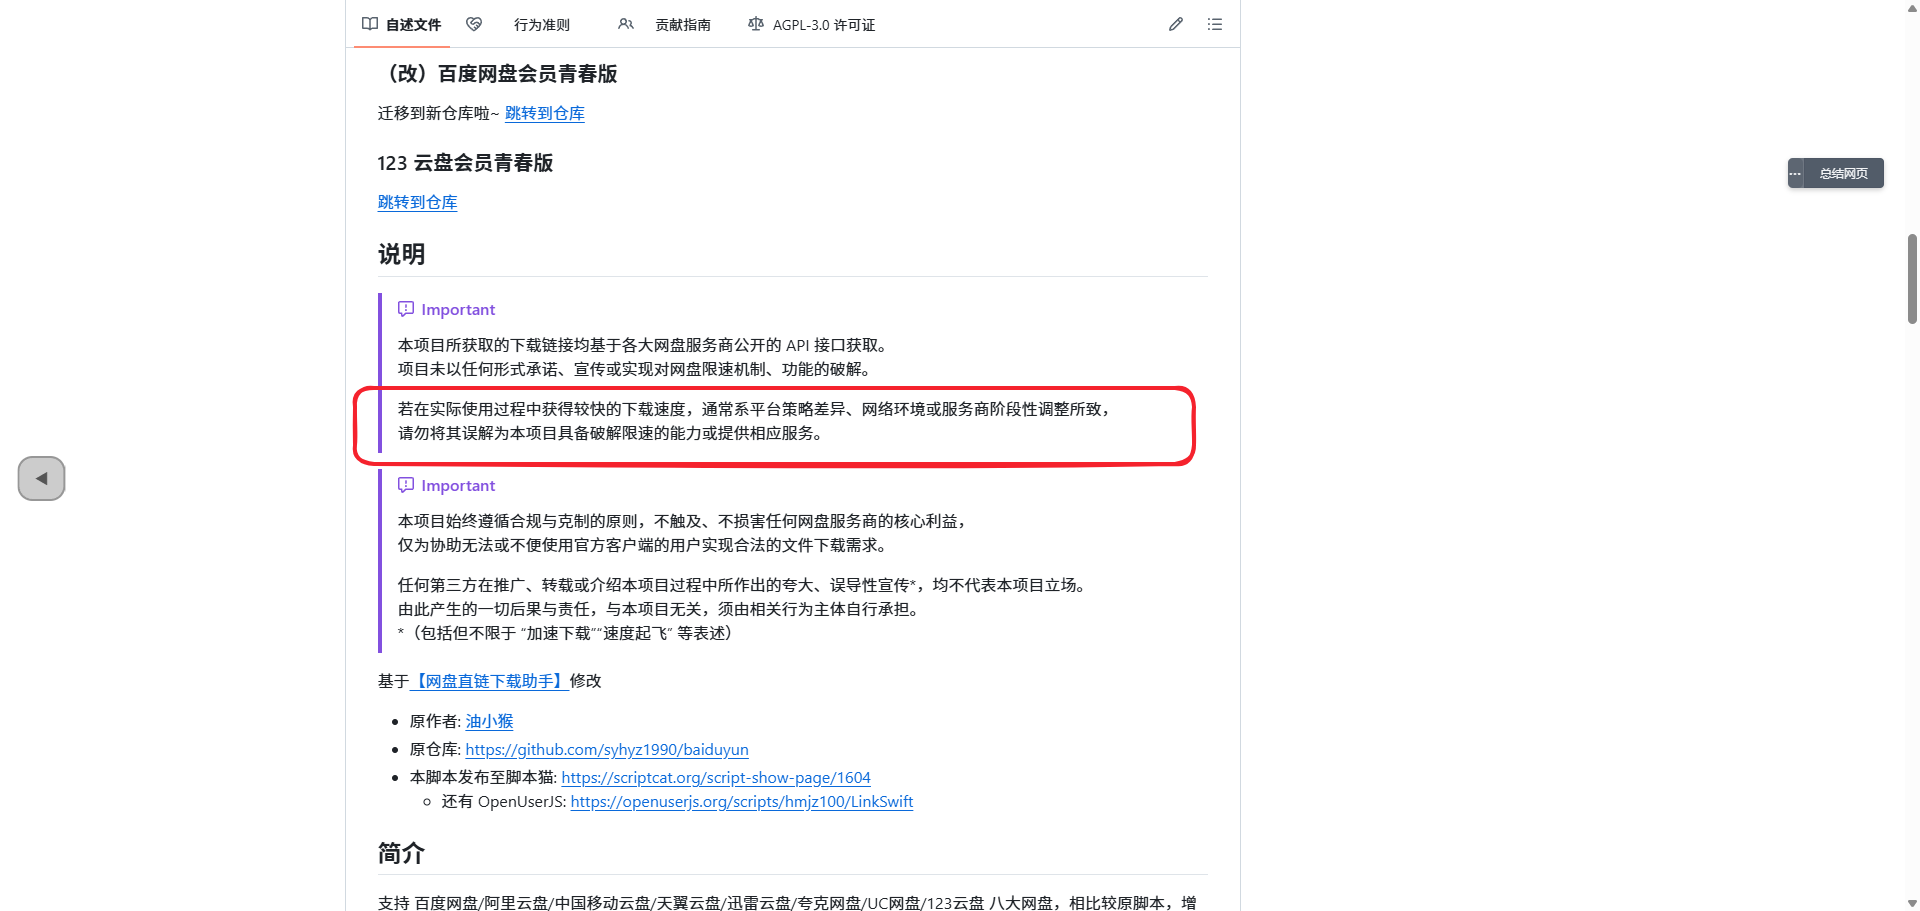Open the syhyz1990/baiduyun GitHub link
Viewport: 1920px width, 911px height.
point(606,749)
